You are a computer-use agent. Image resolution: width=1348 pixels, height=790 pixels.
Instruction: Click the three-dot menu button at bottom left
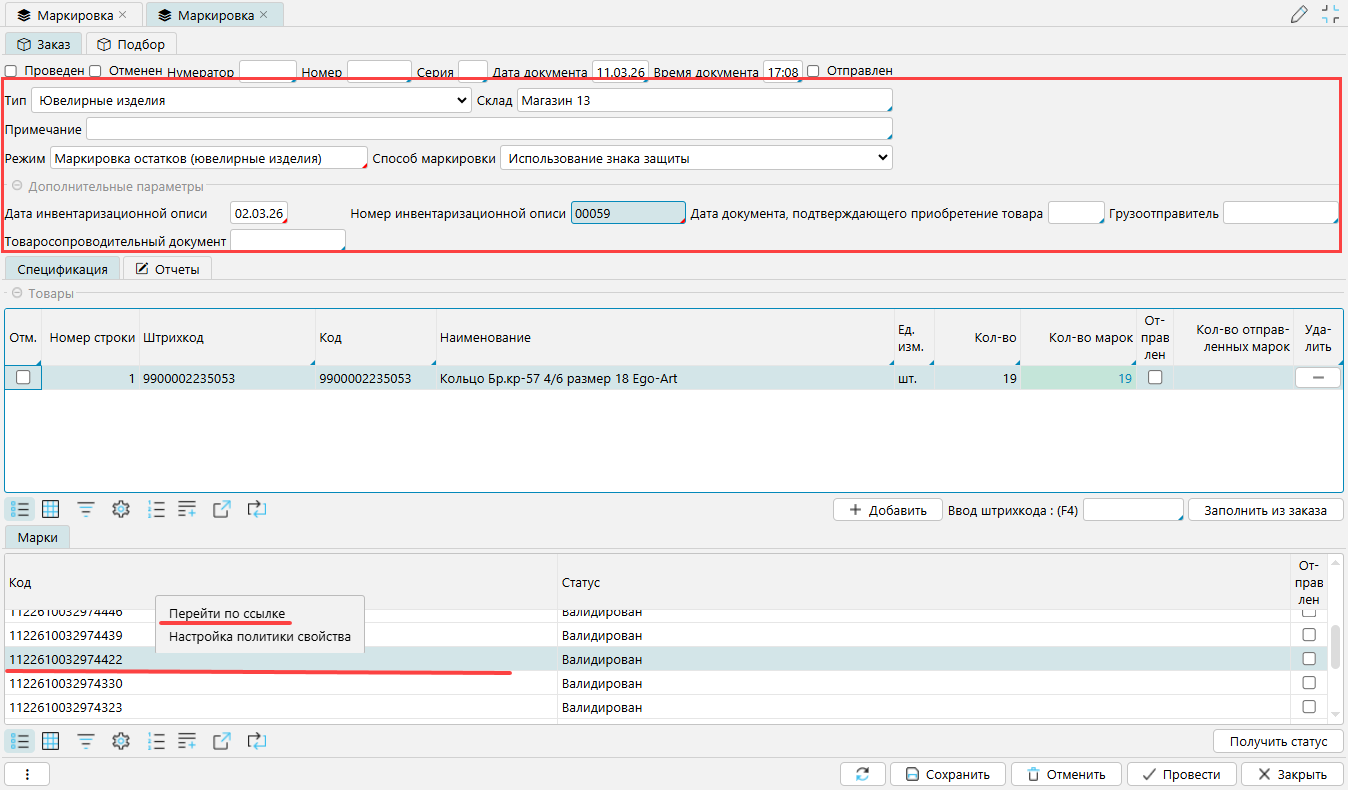click(27, 774)
